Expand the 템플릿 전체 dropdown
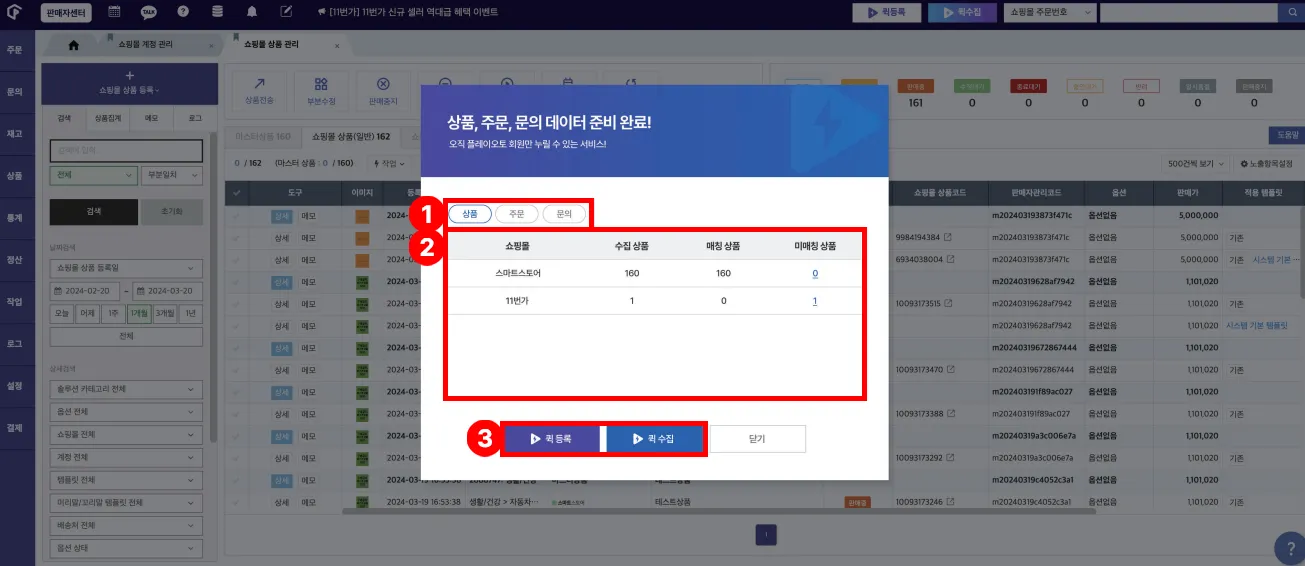The height and width of the screenshot is (566, 1305). tap(127, 480)
